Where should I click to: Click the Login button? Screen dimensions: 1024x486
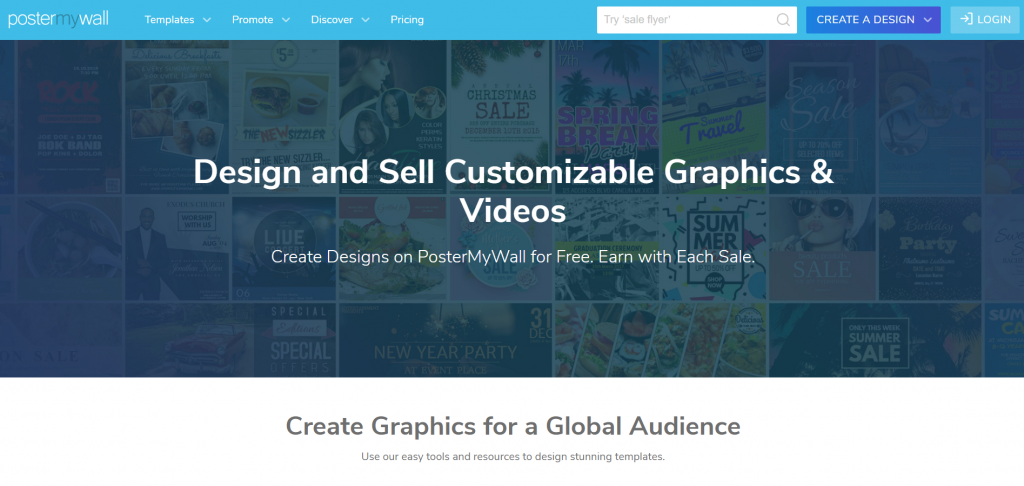tap(987, 20)
